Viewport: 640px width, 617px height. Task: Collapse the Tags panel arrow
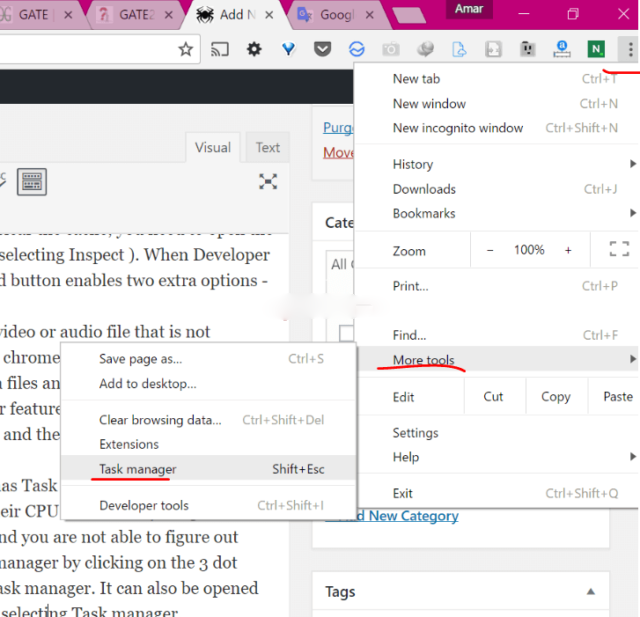coord(591,592)
